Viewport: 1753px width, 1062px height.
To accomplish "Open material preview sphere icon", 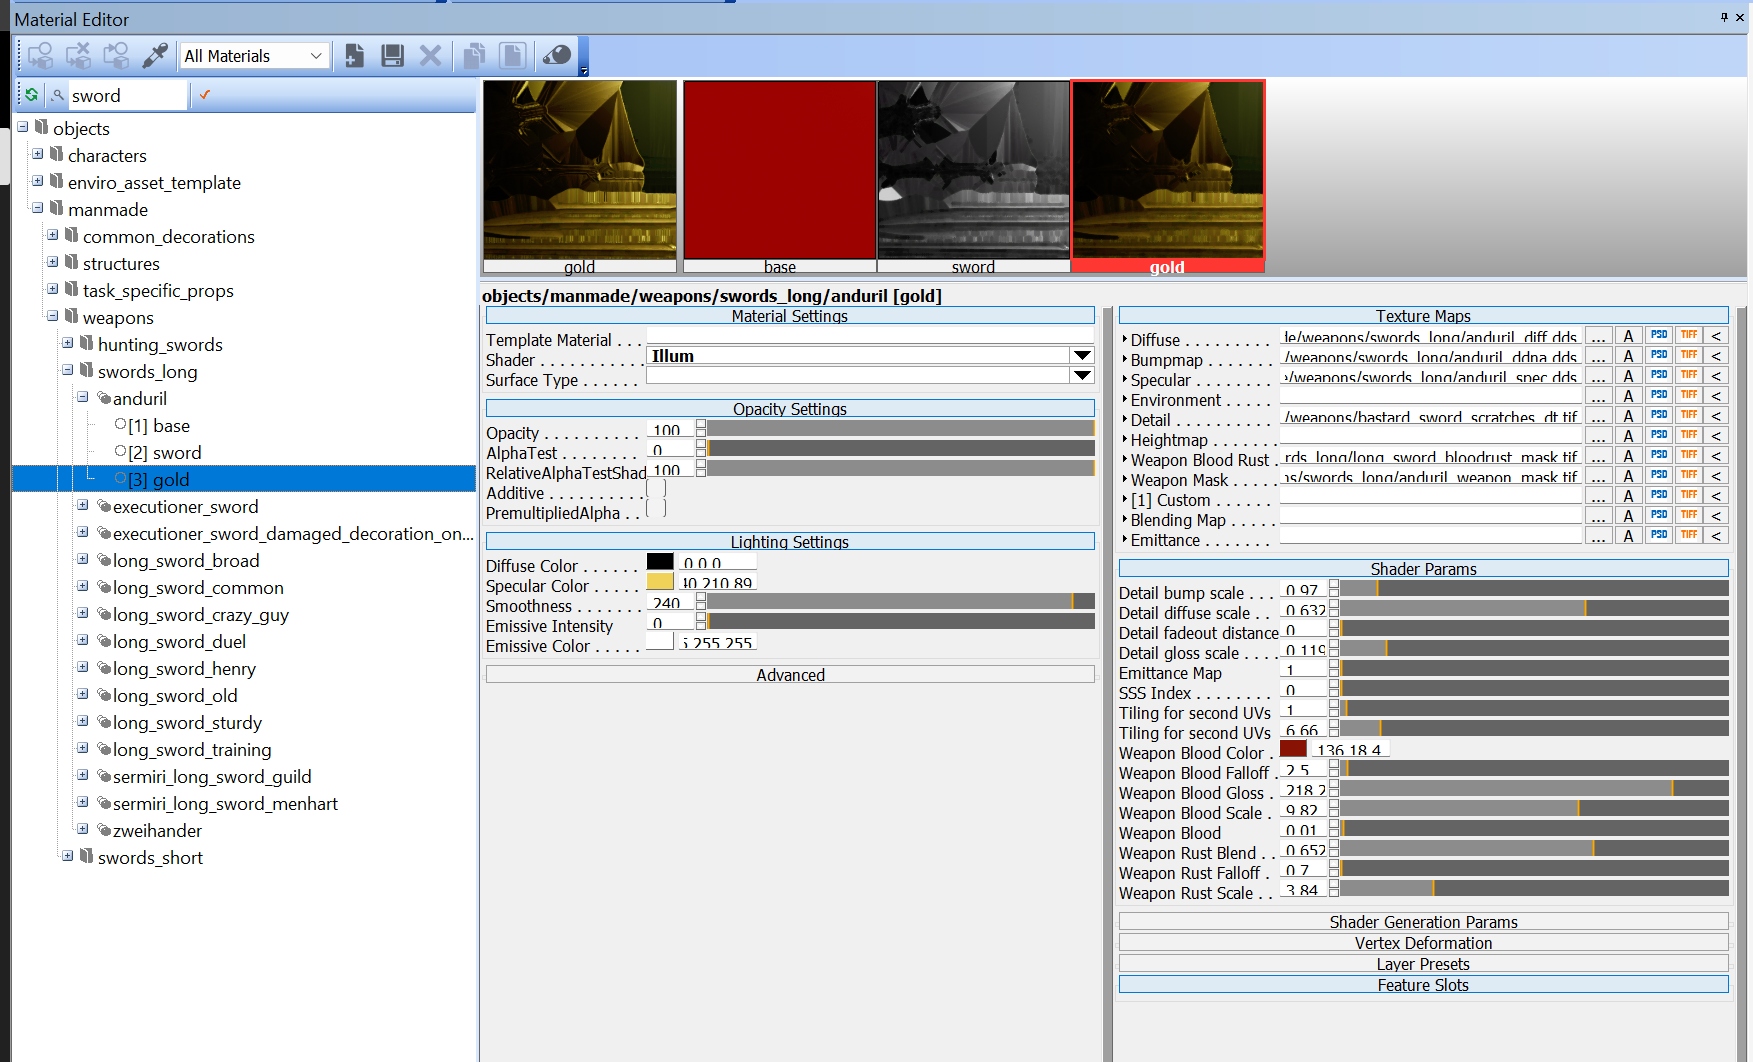I will pyautogui.click(x=556, y=56).
